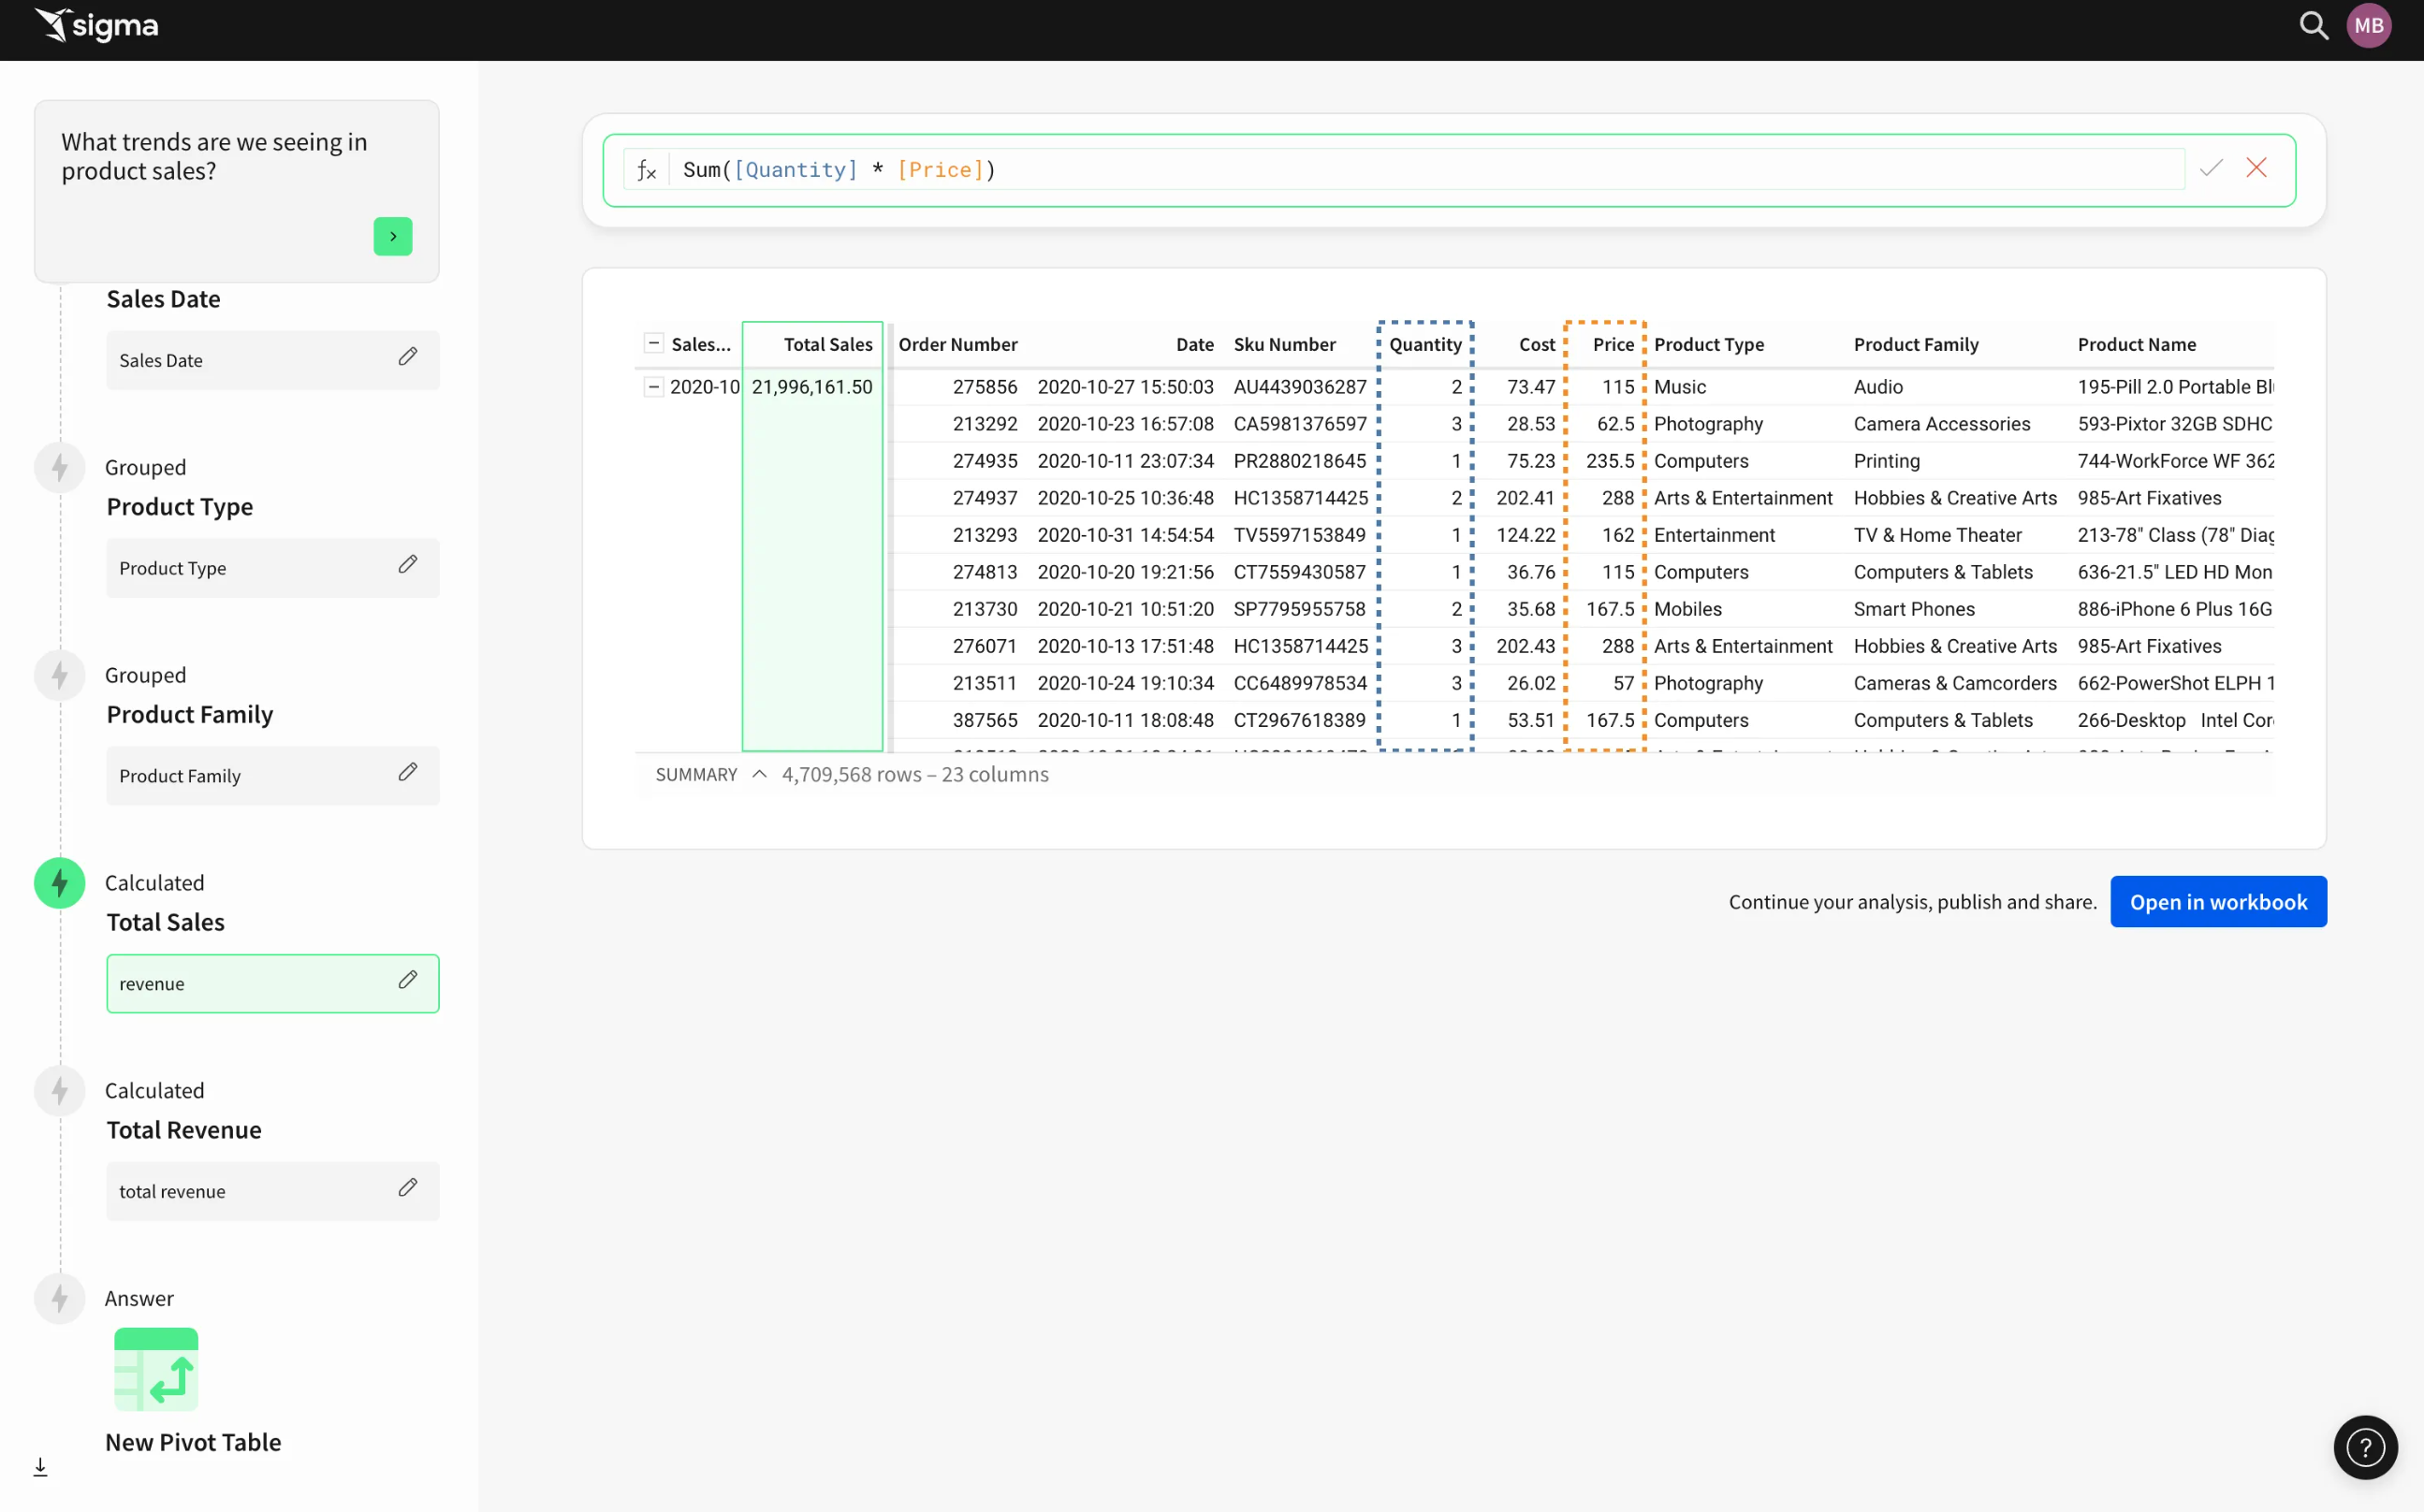Select the Sales Date step box
2424x1512 pixels.
[x=272, y=360]
